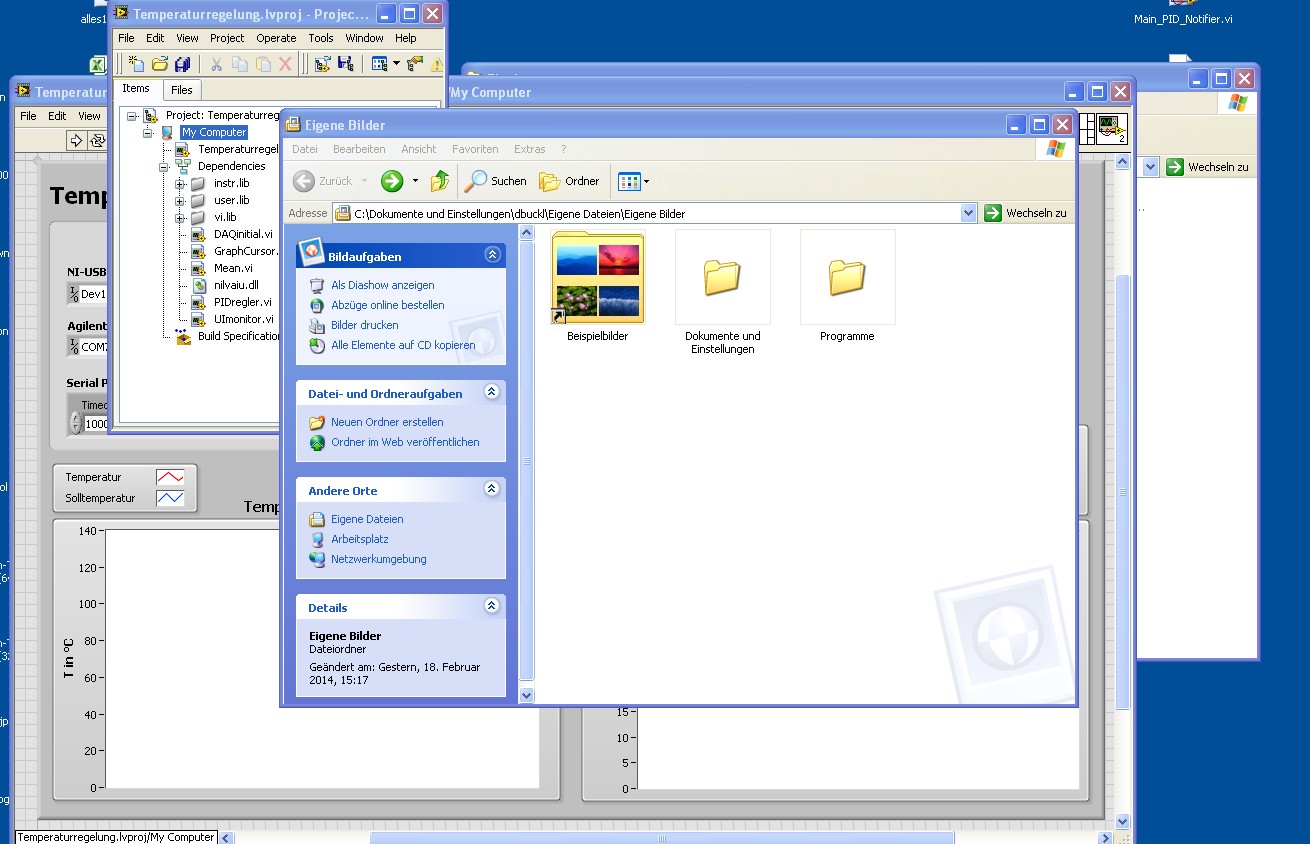Screen dimensions: 1310x844
Task: Collapse the Dependencies tree node
Action: pyautogui.click(x=164, y=166)
